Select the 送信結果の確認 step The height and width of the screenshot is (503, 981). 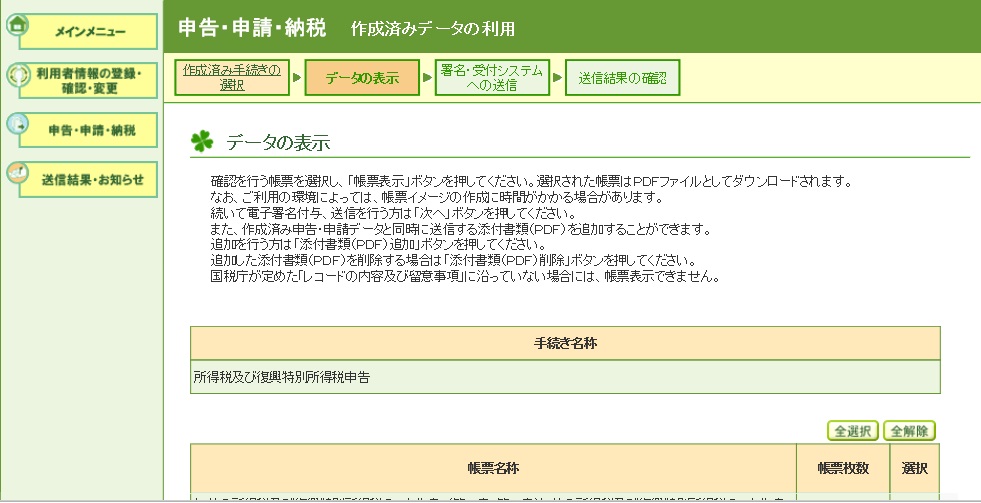623,78
